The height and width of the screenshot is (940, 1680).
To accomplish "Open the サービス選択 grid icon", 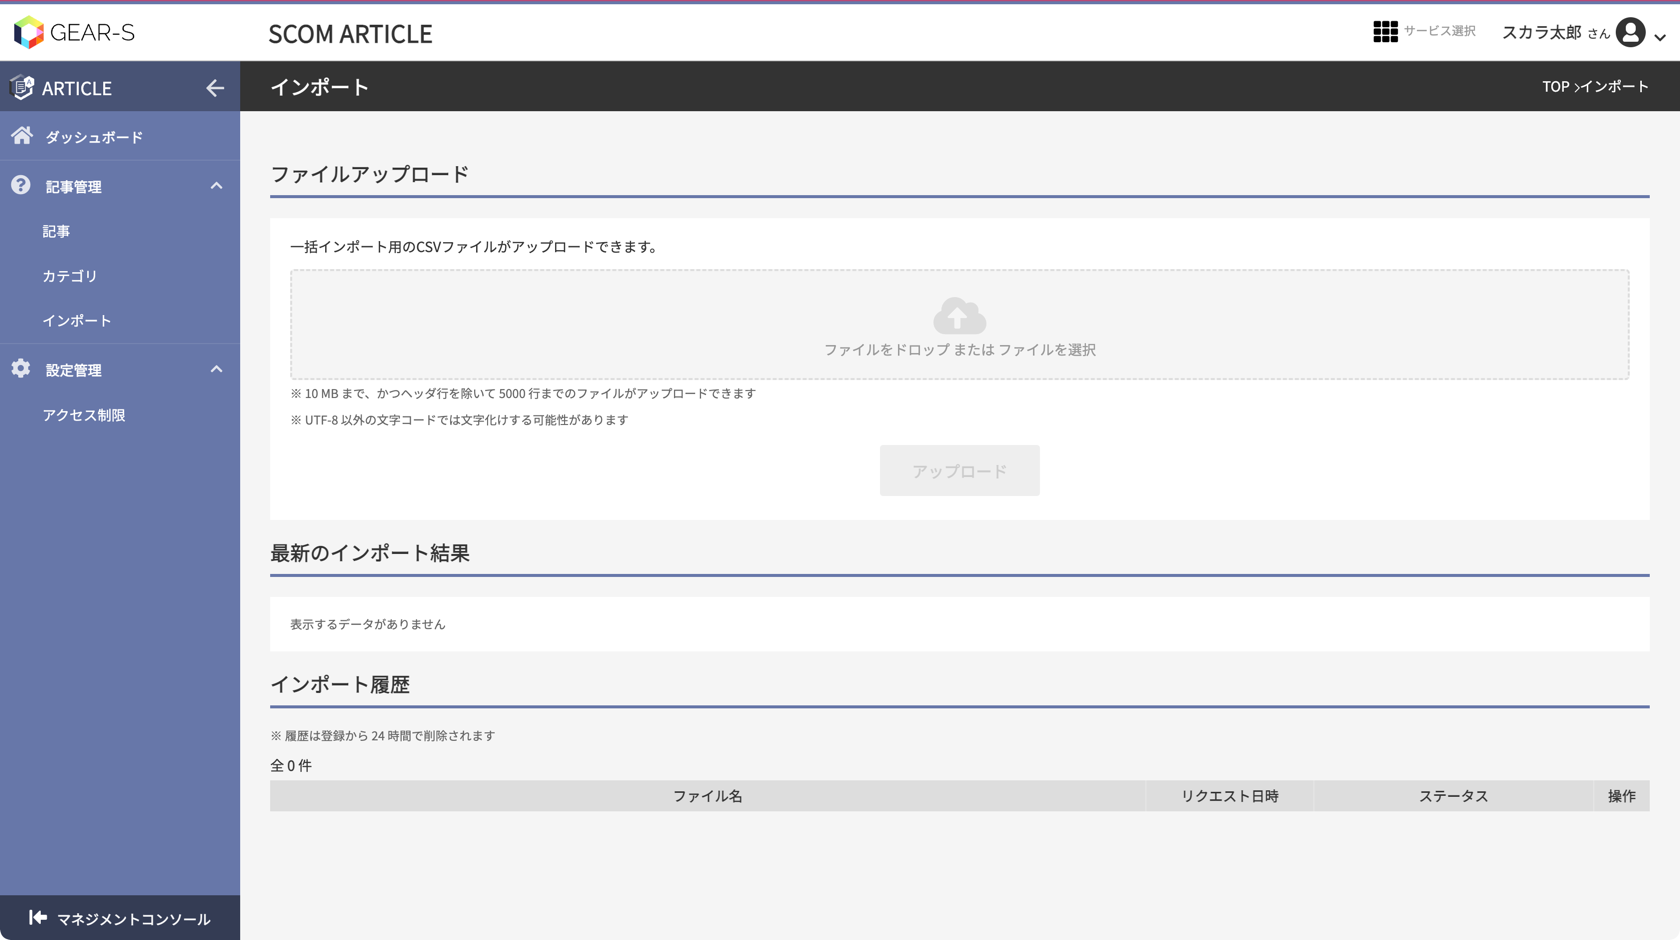I will point(1385,32).
